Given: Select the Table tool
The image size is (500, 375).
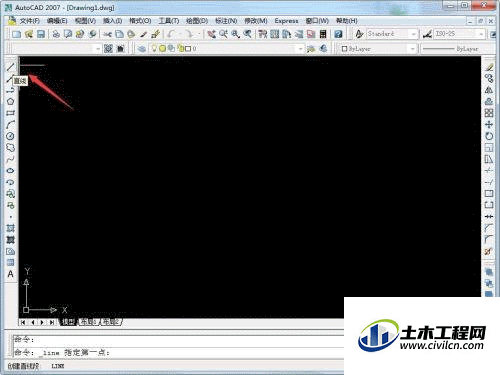Looking at the screenshot, I should click(x=10, y=263).
